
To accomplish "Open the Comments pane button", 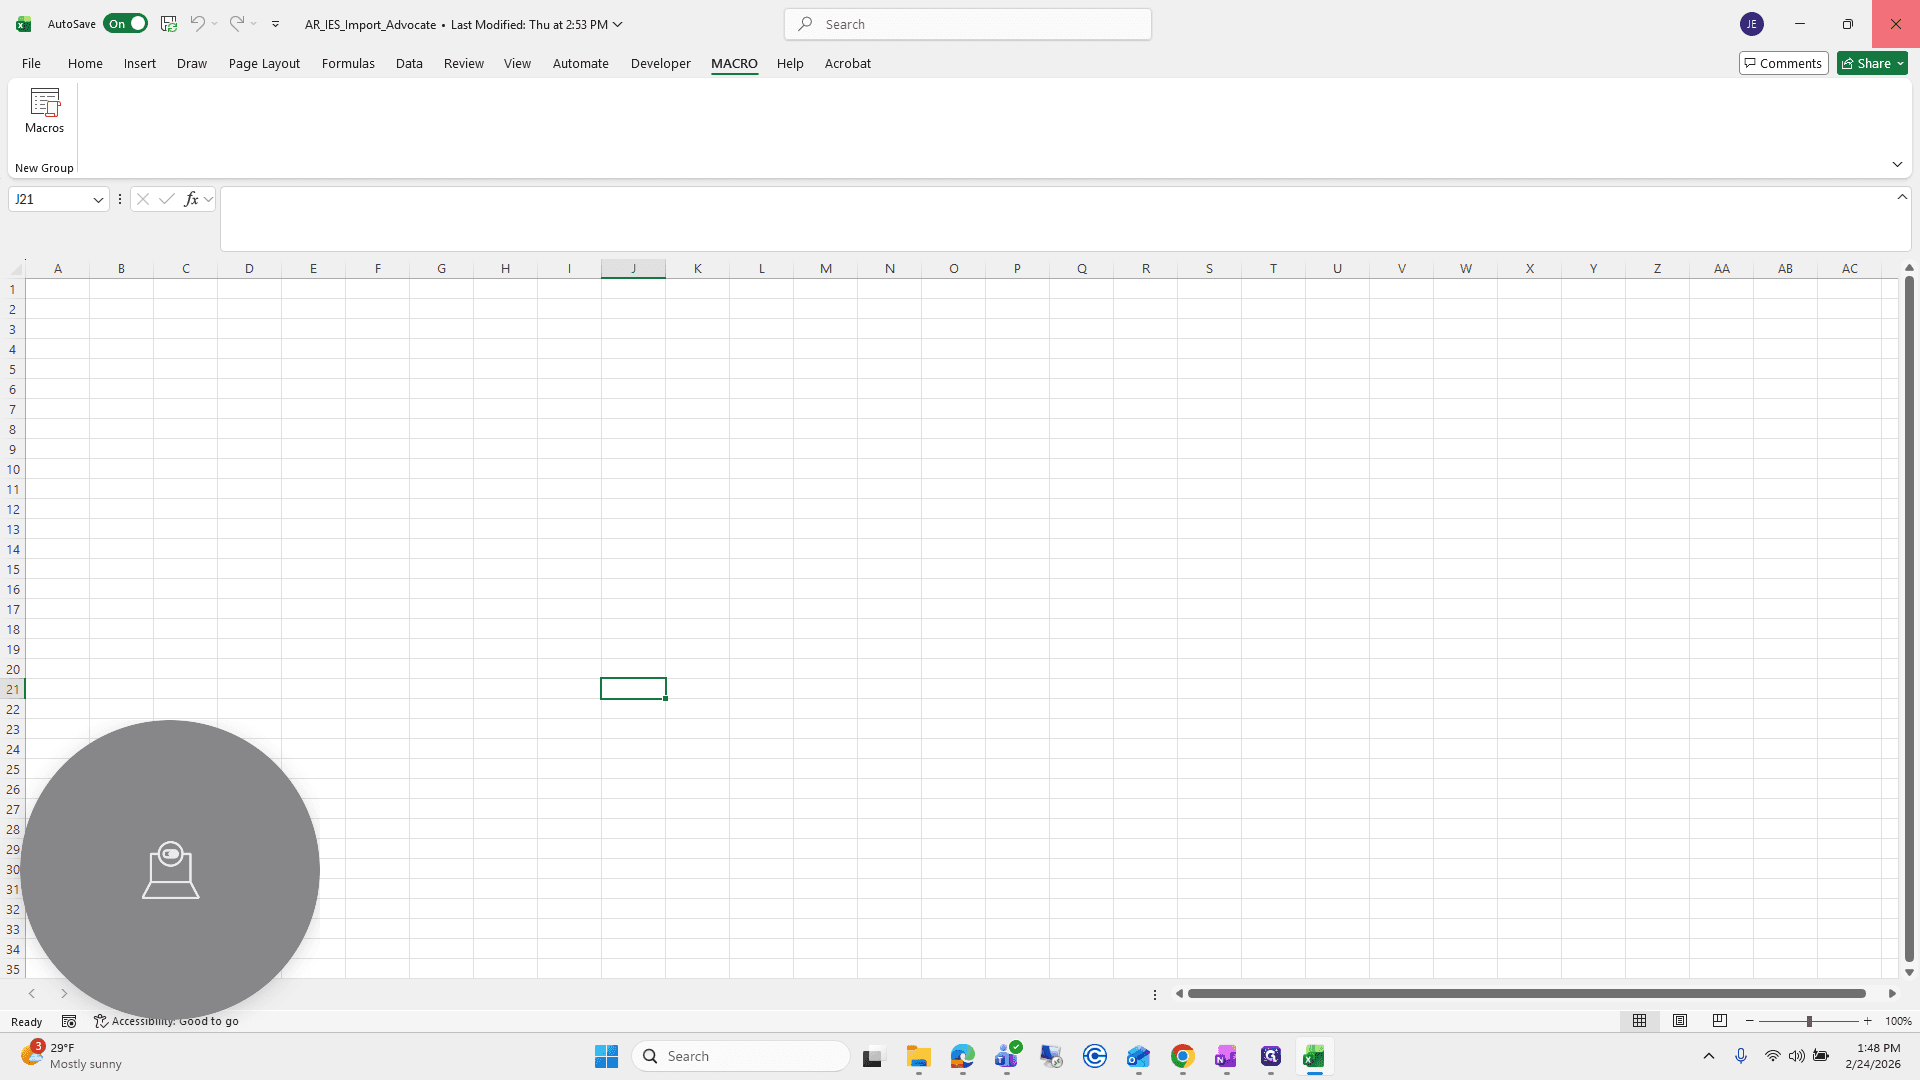I will 1783,63.
